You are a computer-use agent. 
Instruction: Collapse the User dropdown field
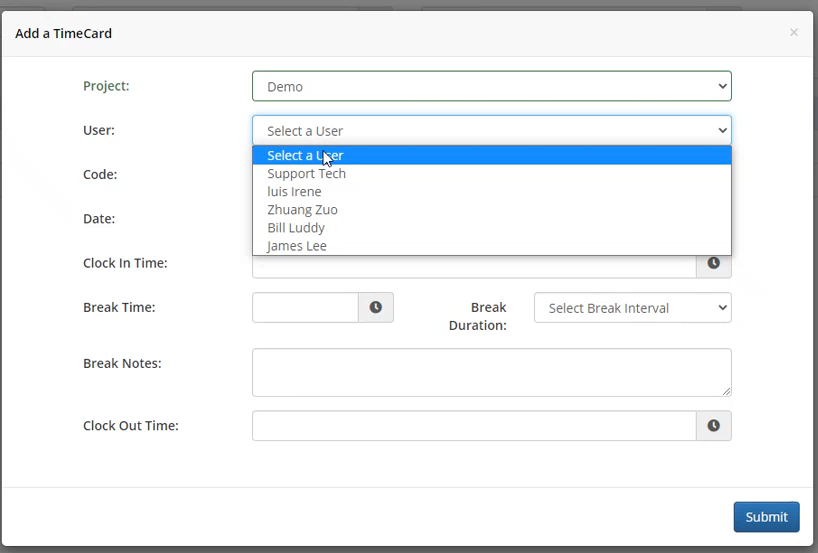tap(491, 131)
